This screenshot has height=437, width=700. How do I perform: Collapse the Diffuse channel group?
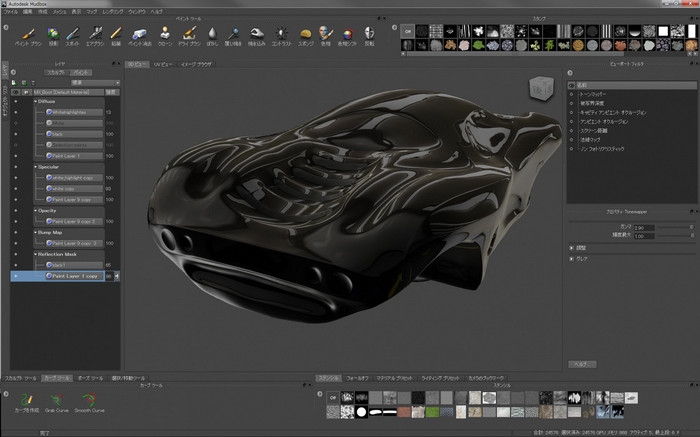pos(35,101)
